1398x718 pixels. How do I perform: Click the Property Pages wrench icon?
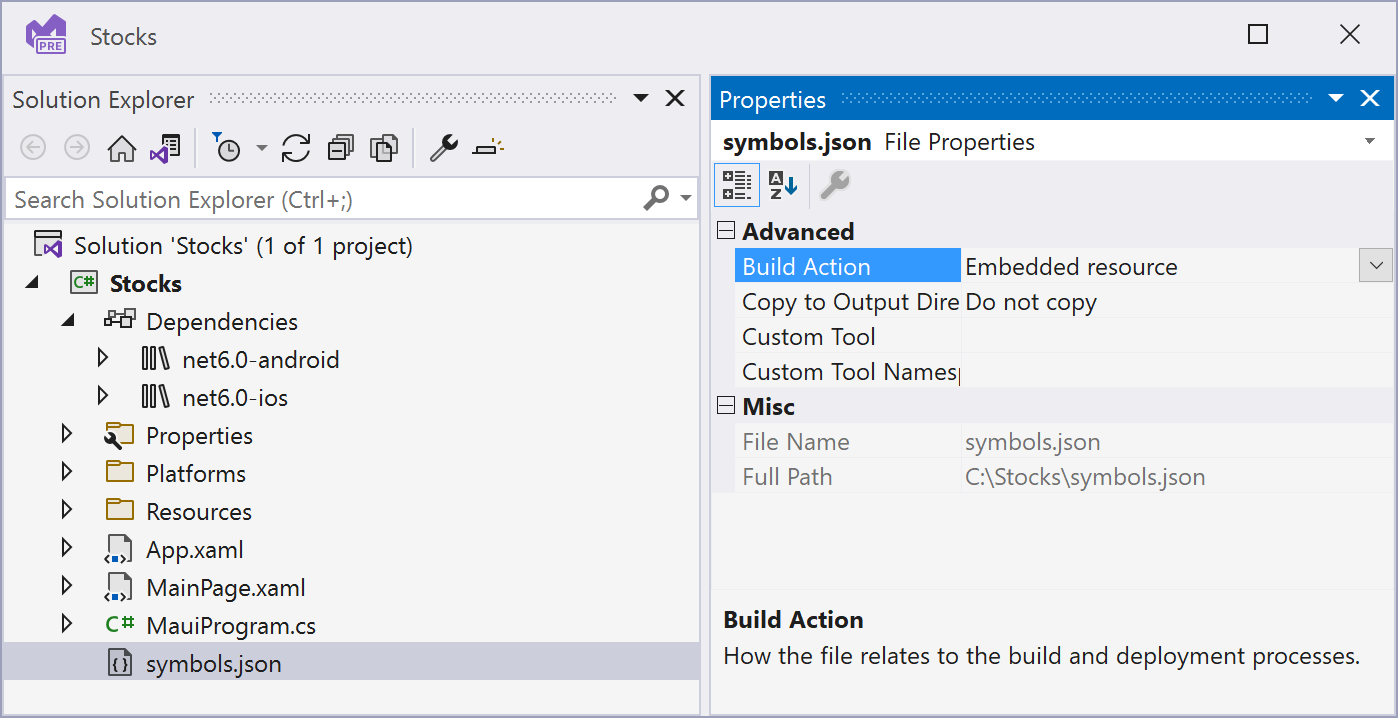[x=834, y=185]
